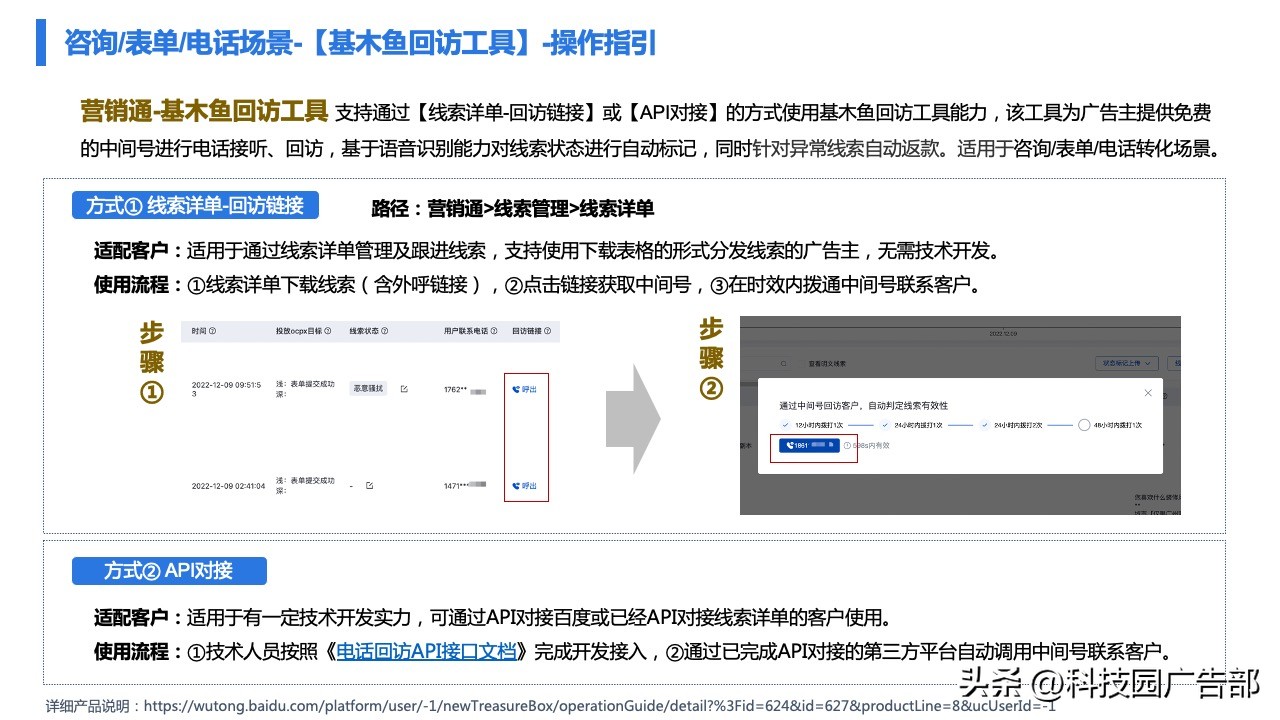Click the phone icon on the blue 1861 number button
The height and width of the screenshot is (720, 1280).
[x=790, y=445]
